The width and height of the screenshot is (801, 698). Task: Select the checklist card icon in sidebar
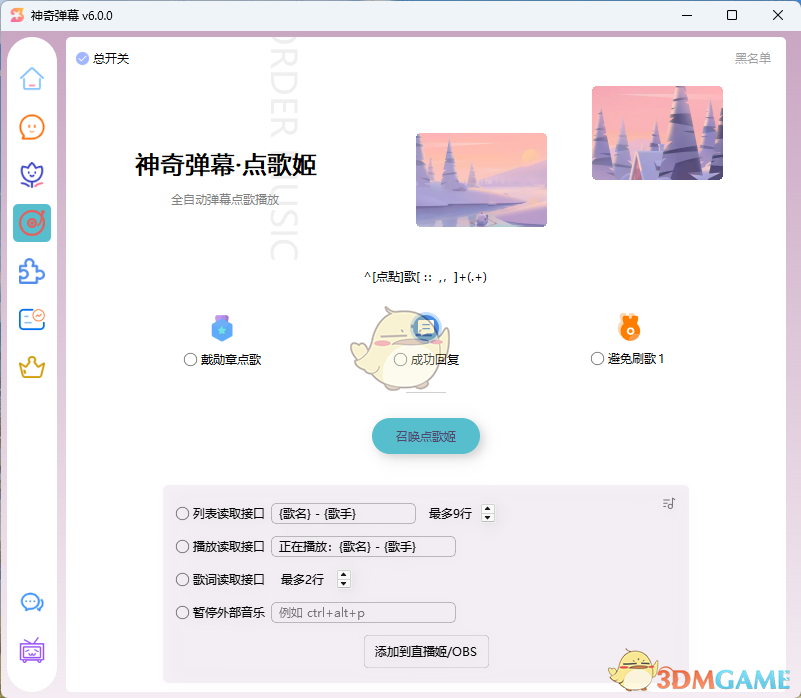click(31, 319)
